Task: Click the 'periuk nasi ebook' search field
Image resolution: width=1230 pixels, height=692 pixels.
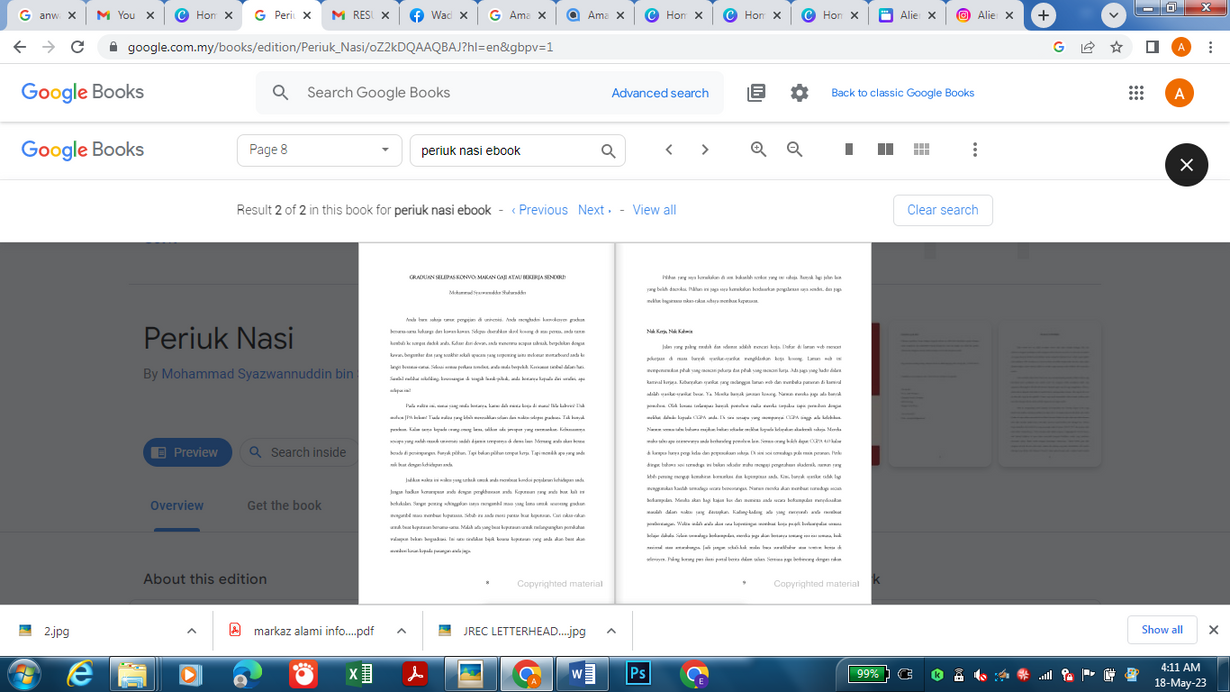Action: (x=505, y=151)
